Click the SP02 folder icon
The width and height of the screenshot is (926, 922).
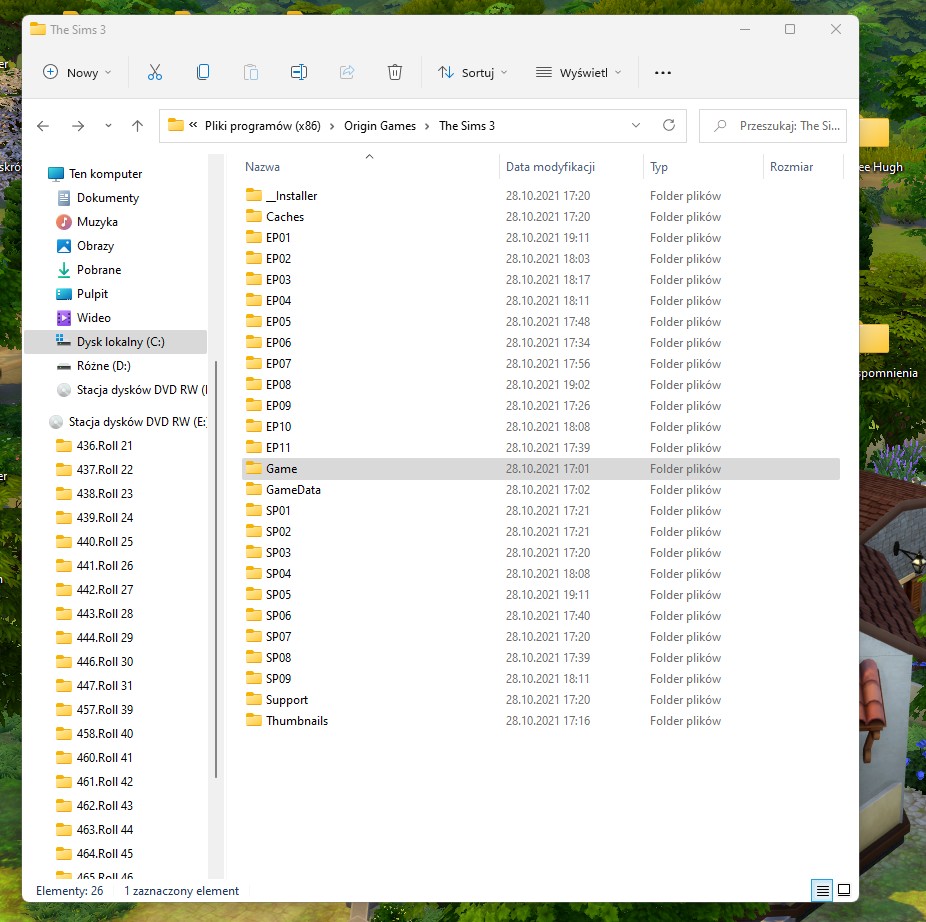pyautogui.click(x=253, y=532)
